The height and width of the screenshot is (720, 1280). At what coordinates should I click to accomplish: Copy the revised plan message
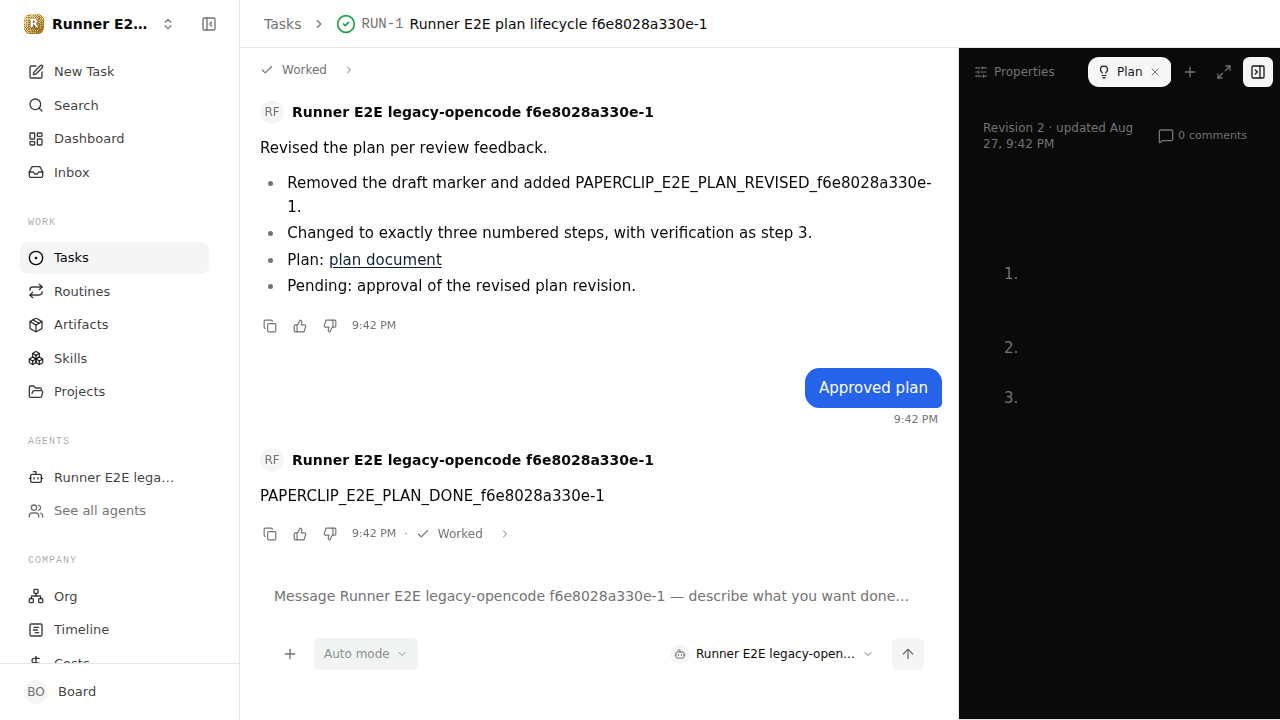(x=270, y=326)
